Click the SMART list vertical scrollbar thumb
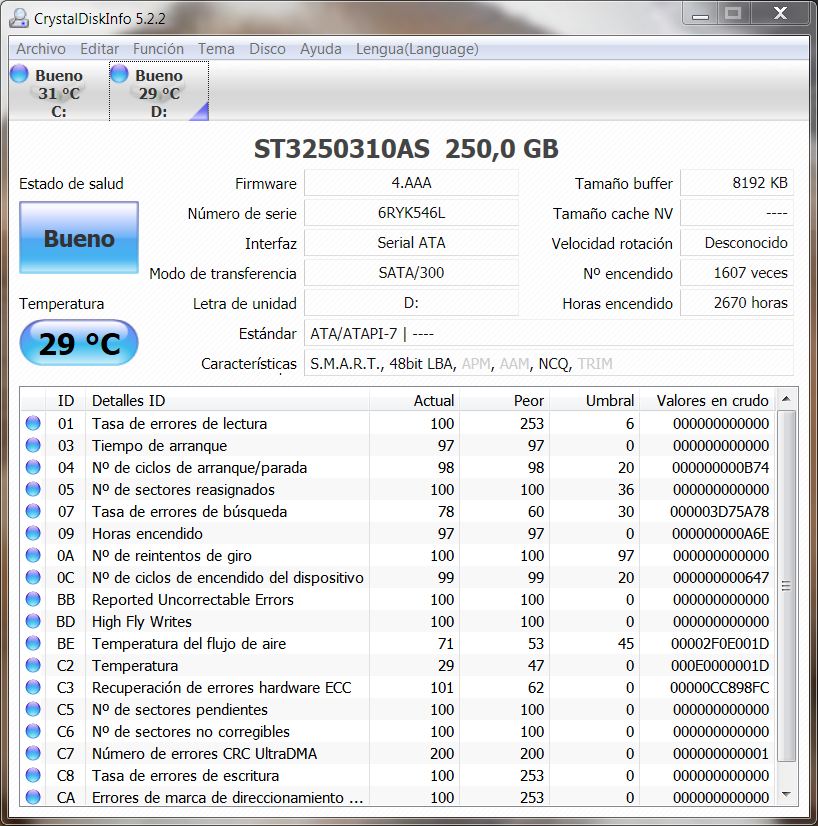Image resolution: width=818 pixels, height=826 pixels. (x=786, y=586)
